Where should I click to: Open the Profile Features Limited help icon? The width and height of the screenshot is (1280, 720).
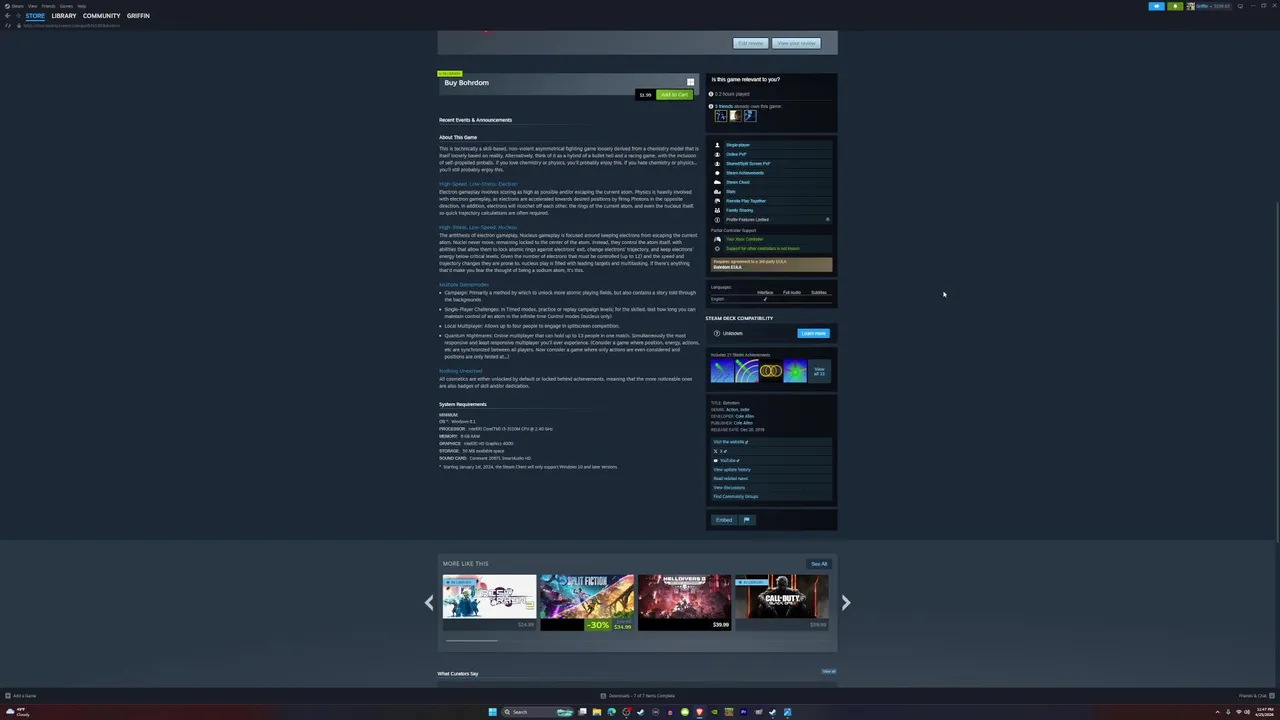coord(827,219)
